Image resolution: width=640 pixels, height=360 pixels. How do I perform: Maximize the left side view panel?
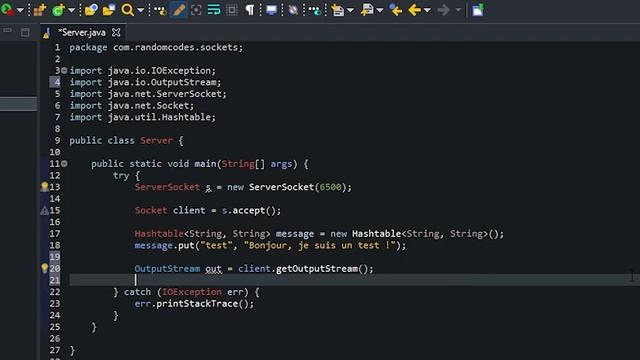pyautogui.click(x=25, y=32)
